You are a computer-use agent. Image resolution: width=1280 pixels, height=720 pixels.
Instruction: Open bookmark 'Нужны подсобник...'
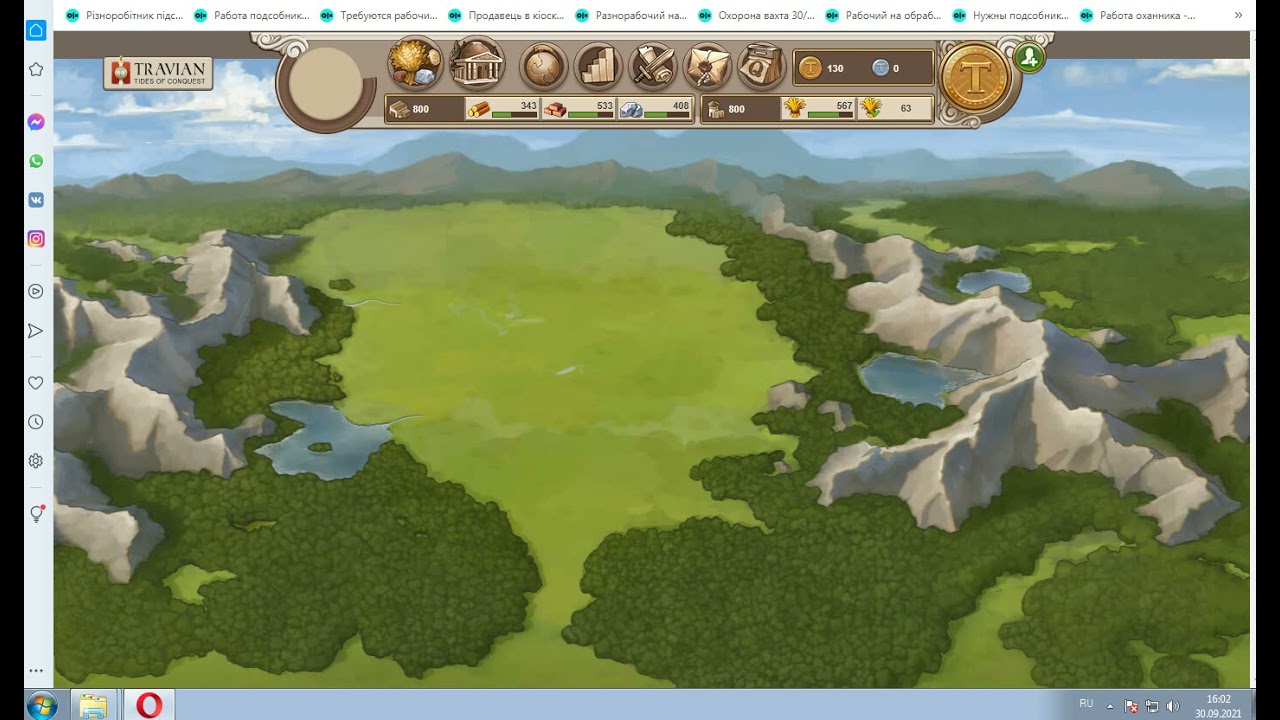pyautogui.click(x=1010, y=15)
